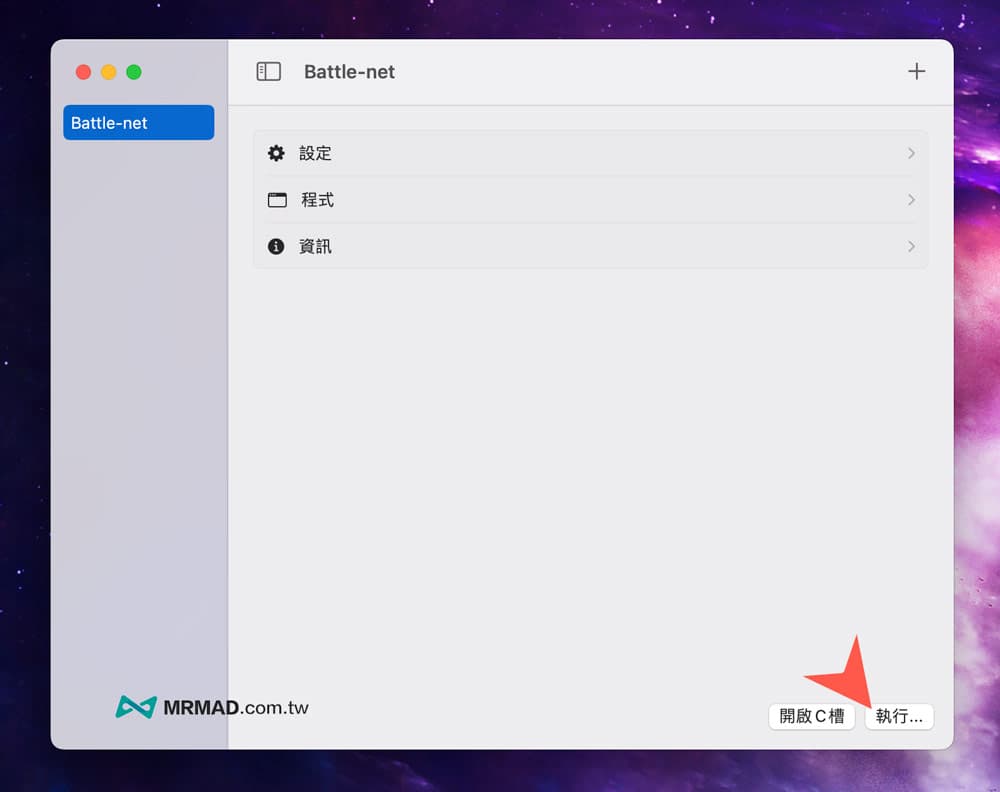Toggle the sidebar with the toolbar icon

(268, 72)
